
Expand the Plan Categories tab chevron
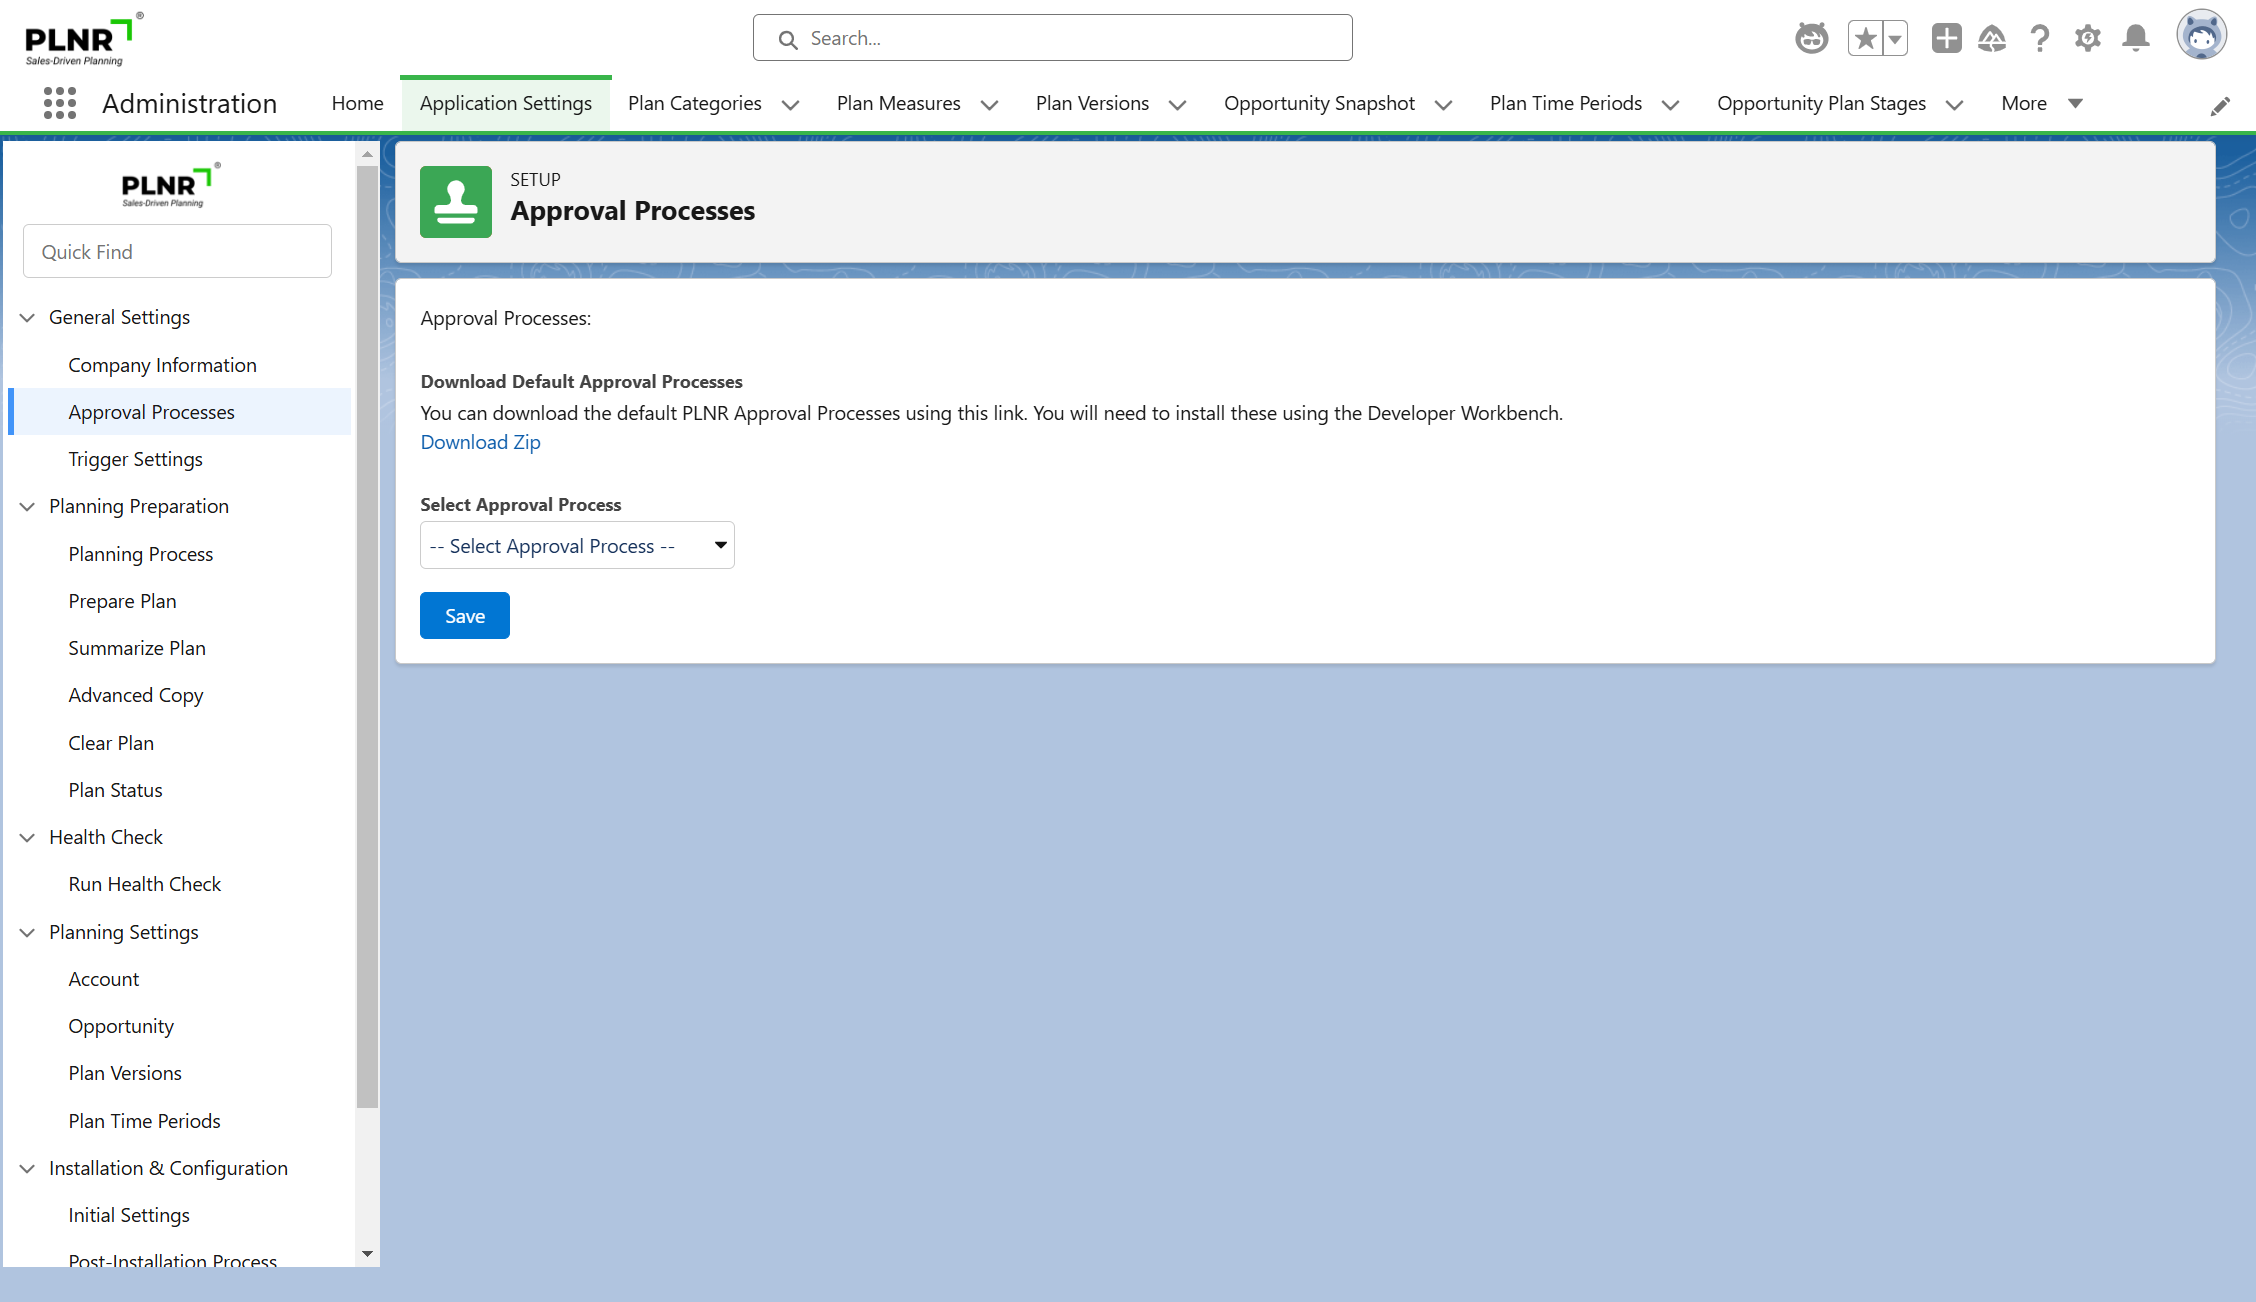(790, 104)
